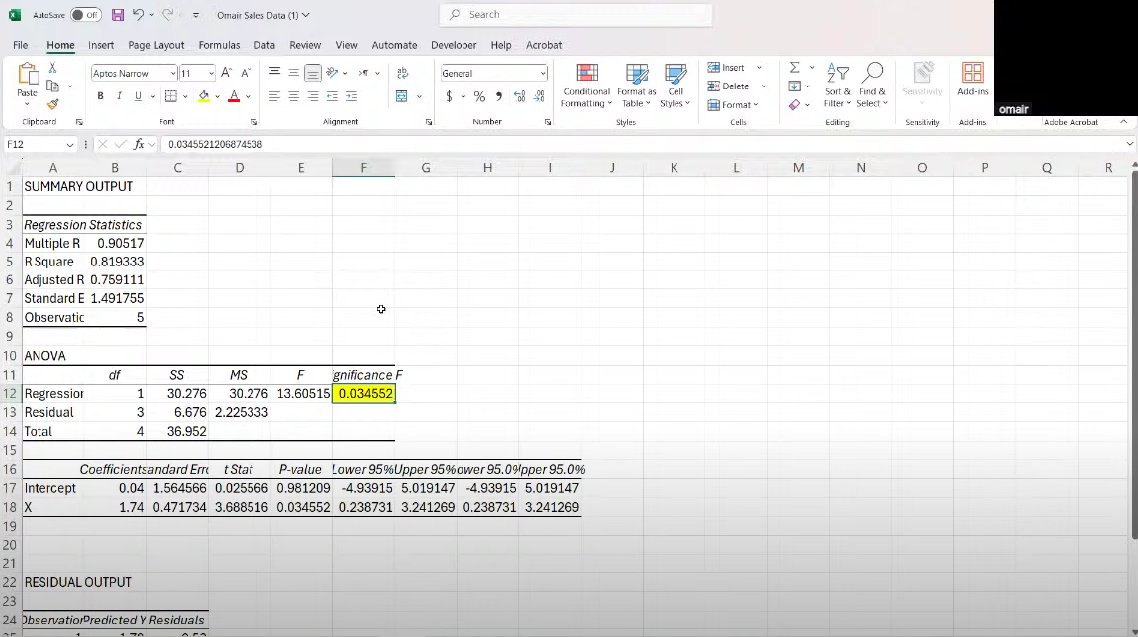1138x637 pixels.
Task: Click the Copy icon
Action: click(52, 86)
